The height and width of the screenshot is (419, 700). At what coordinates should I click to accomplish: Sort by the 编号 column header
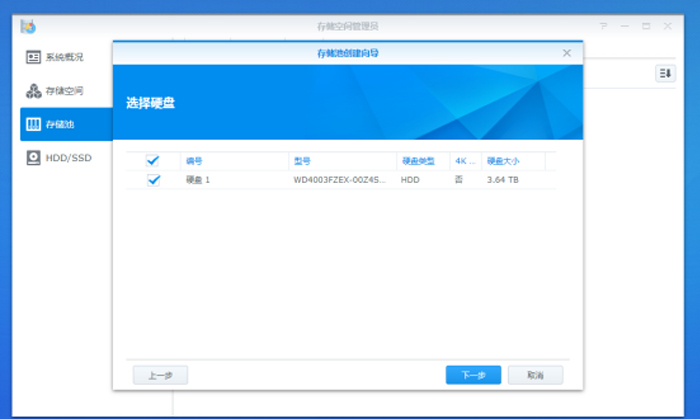(x=234, y=161)
